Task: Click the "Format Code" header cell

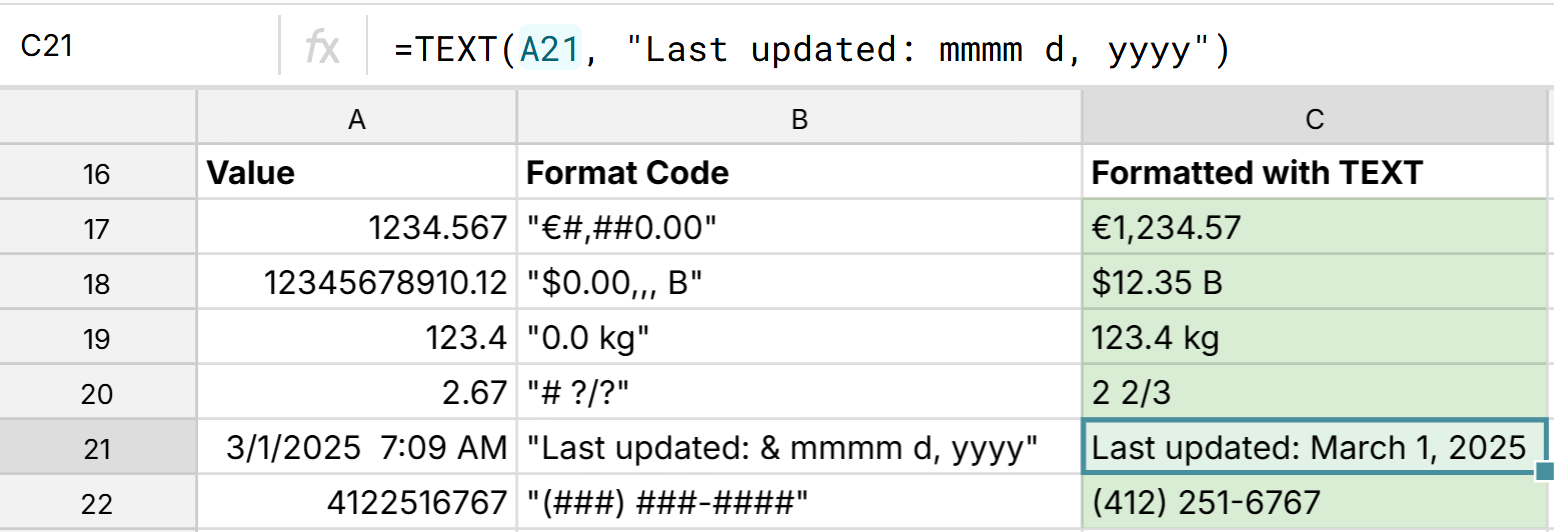Action: click(799, 173)
